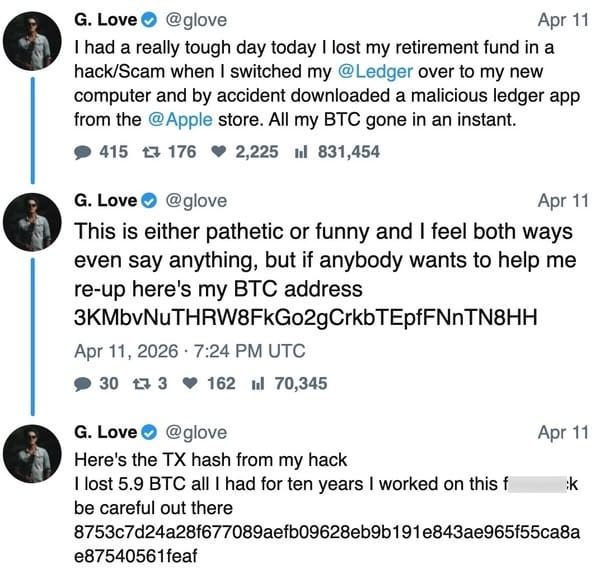Screen dimensions: 600x574
Task: Like the first tweet with 2,225 likes
Action: click(x=218, y=152)
